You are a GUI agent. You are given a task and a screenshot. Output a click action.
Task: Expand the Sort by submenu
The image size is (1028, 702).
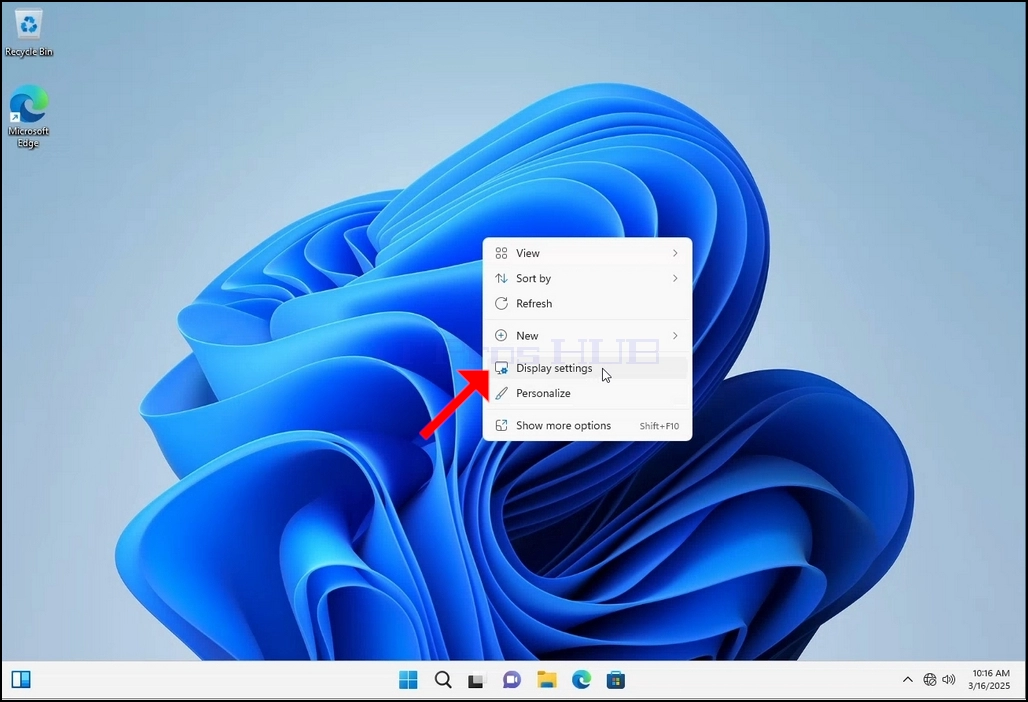(x=587, y=279)
